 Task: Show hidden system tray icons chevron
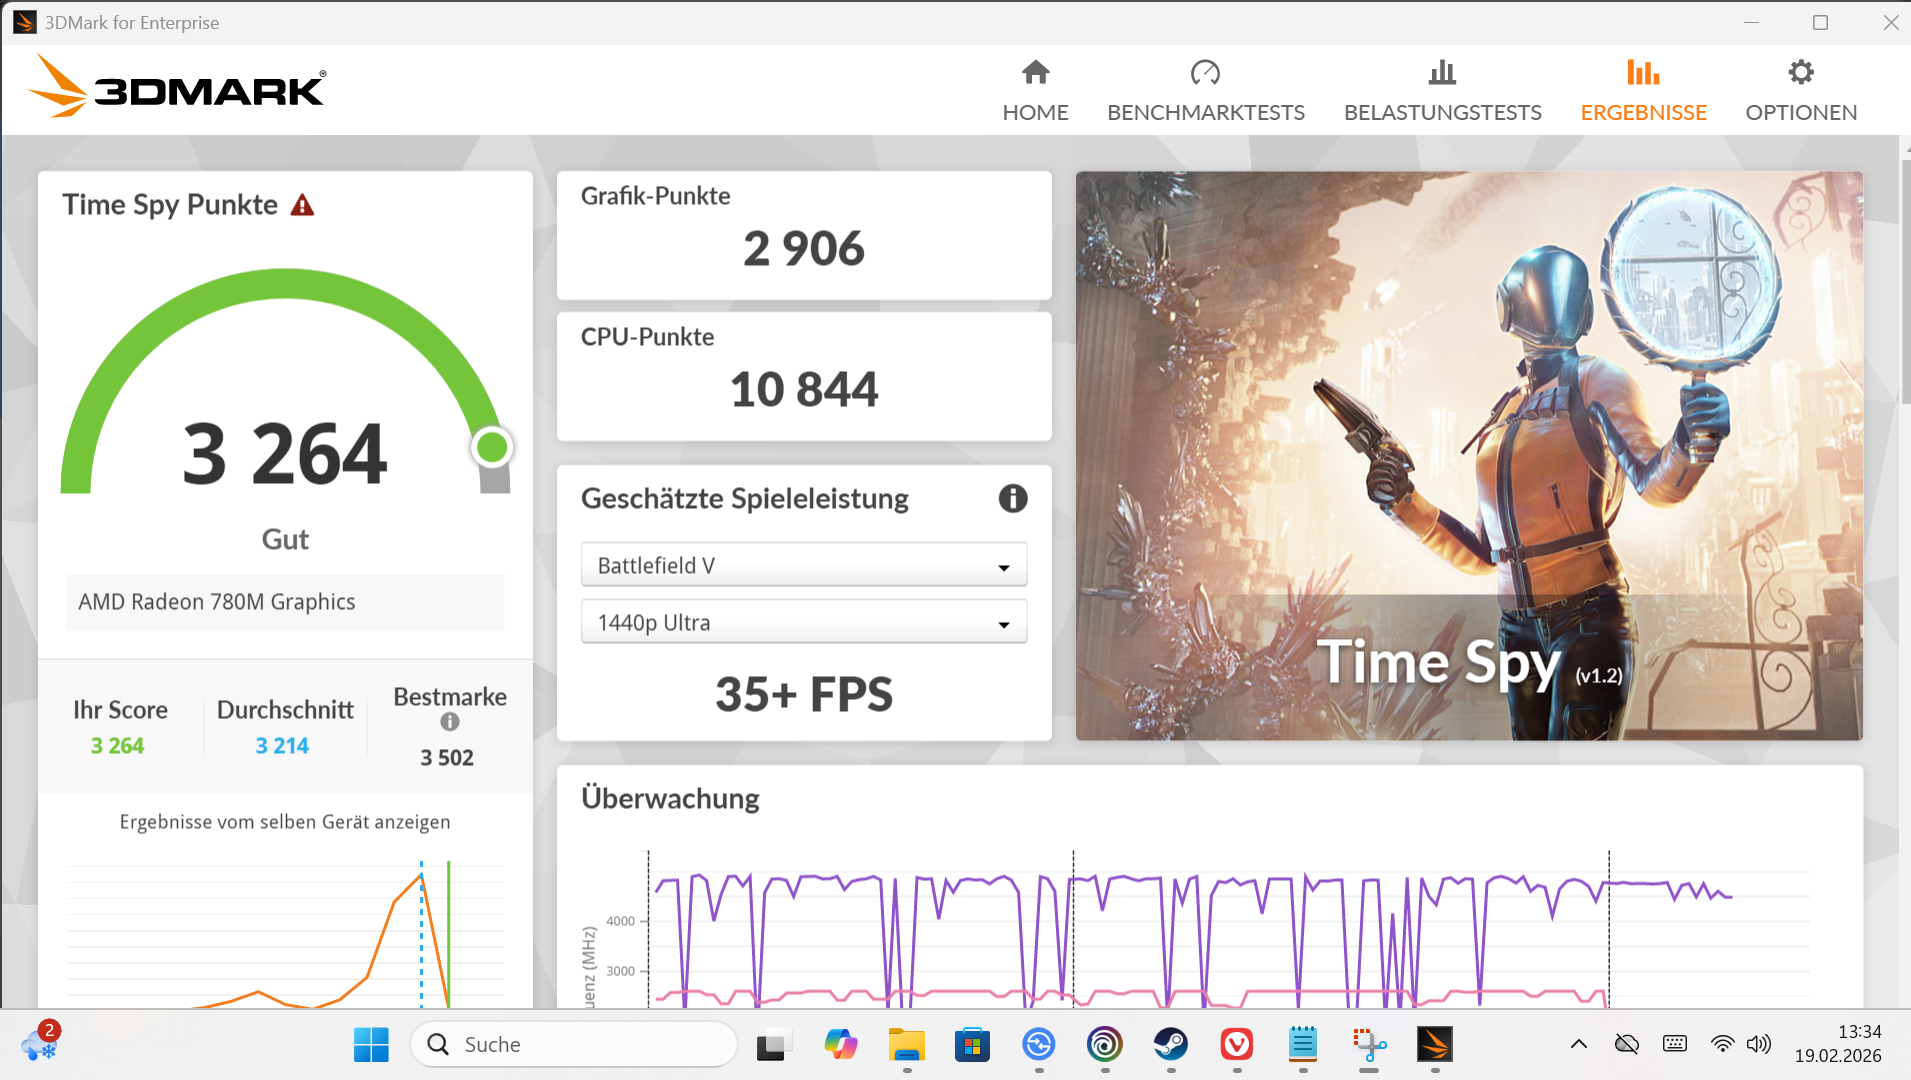(x=1578, y=1045)
